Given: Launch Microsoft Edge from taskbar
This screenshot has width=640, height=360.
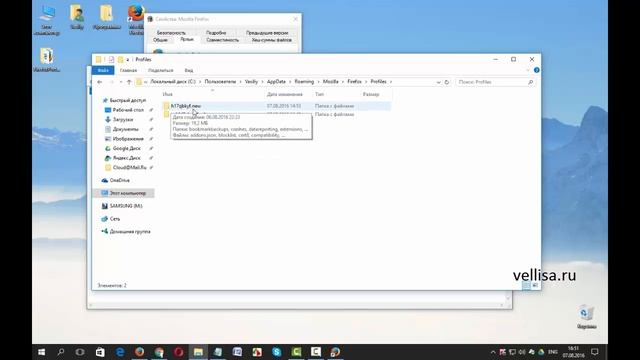Looking at the screenshot, I should coord(120,352).
